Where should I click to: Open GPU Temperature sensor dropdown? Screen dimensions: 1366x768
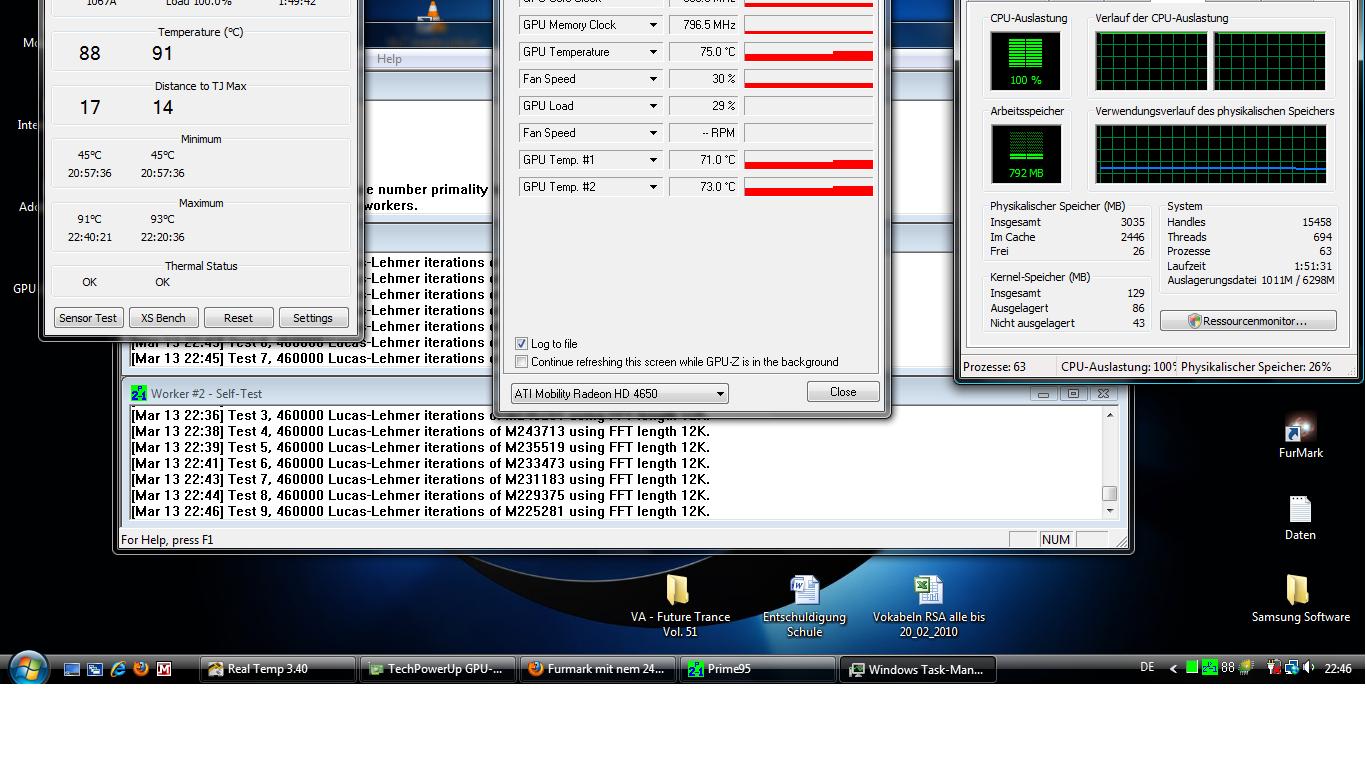653,52
